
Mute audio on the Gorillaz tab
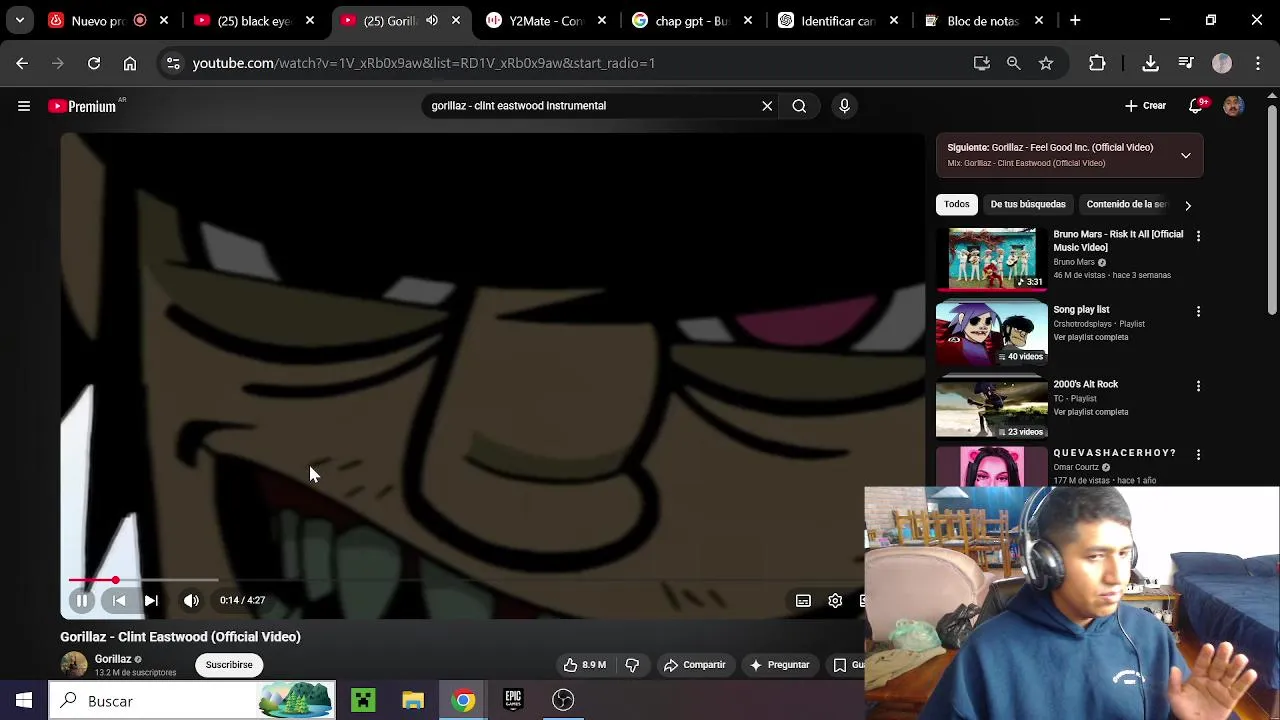(x=432, y=20)
